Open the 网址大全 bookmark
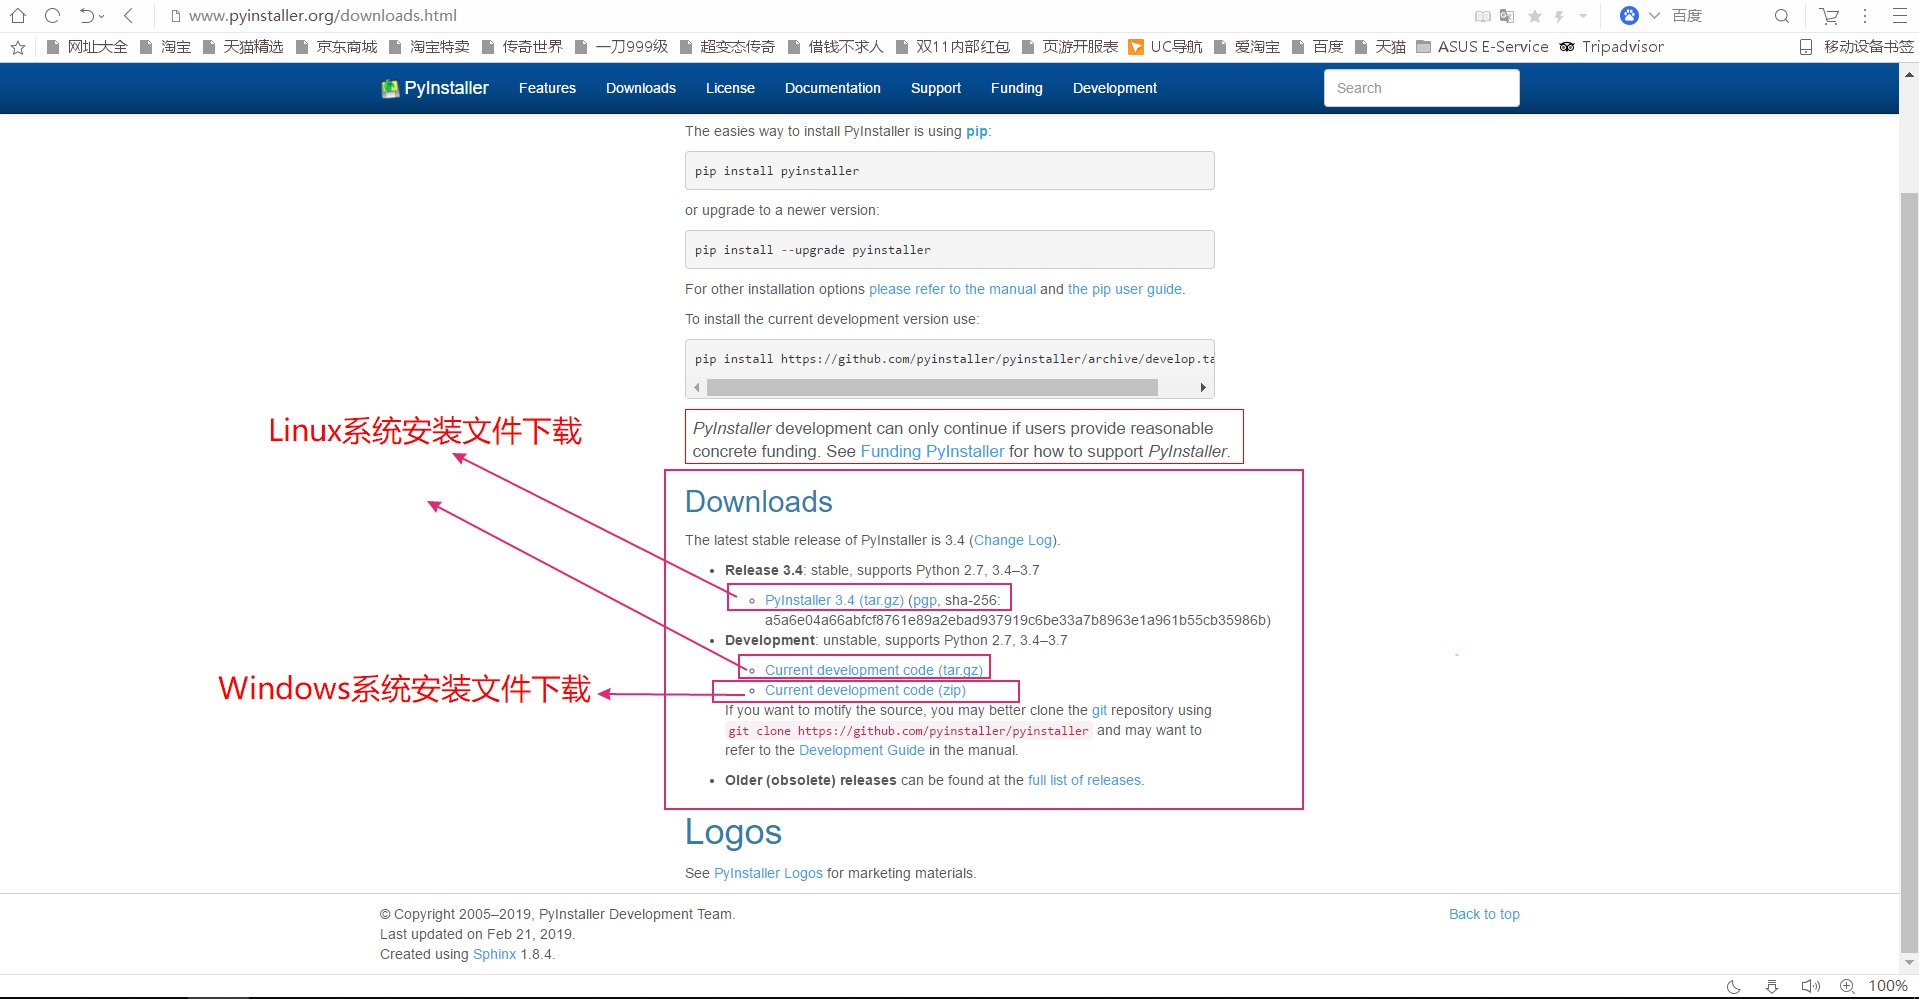Screen dimensions: 1919x999 coord(87,47)
